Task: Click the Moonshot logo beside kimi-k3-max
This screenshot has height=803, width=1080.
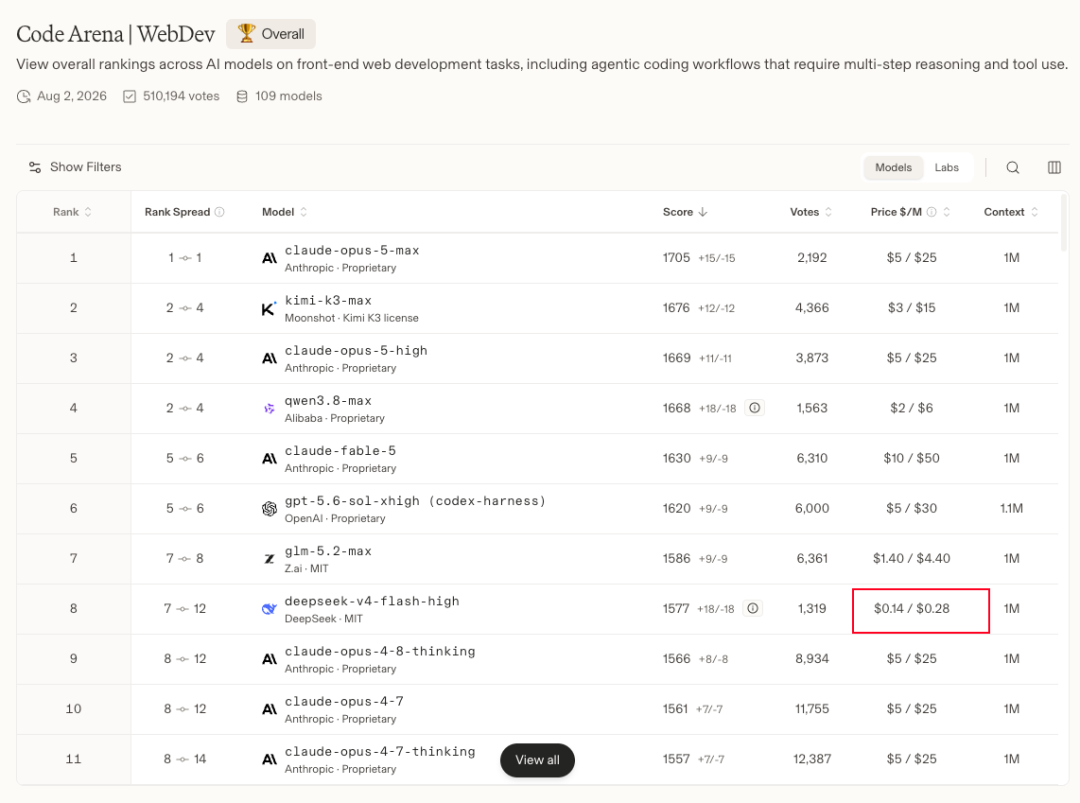Action: point(269,308)
